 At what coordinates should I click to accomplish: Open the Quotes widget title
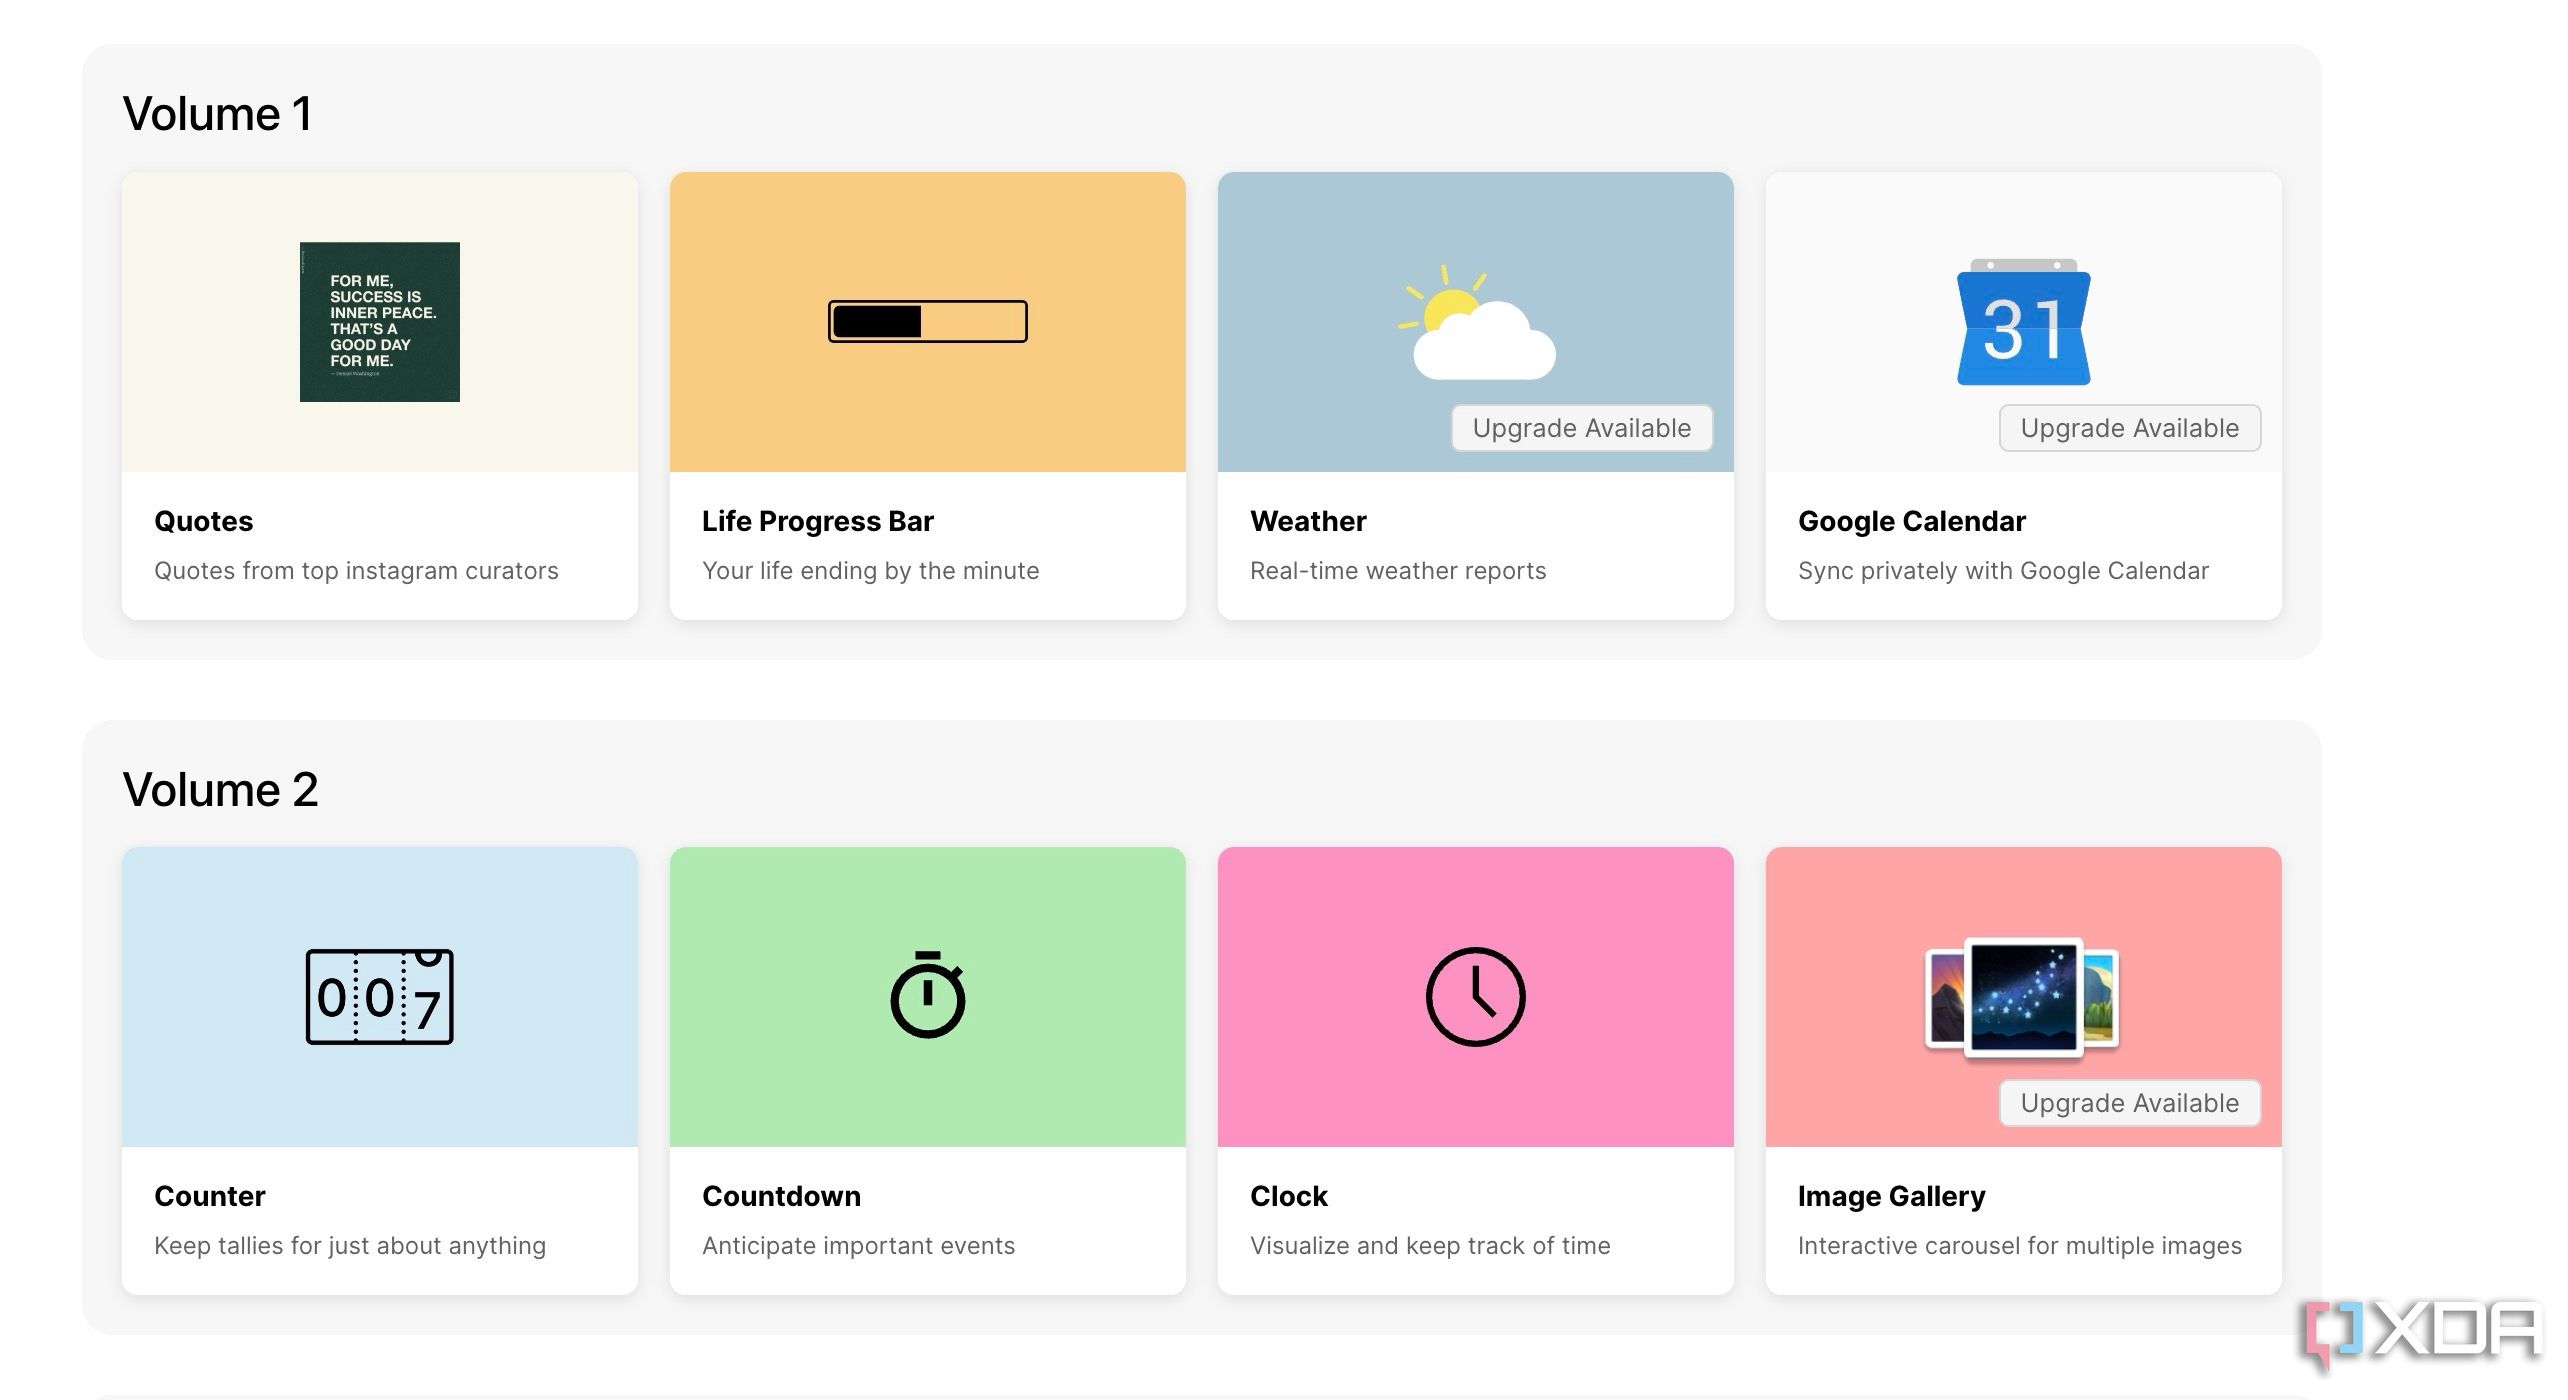click(x=204, y=521)
